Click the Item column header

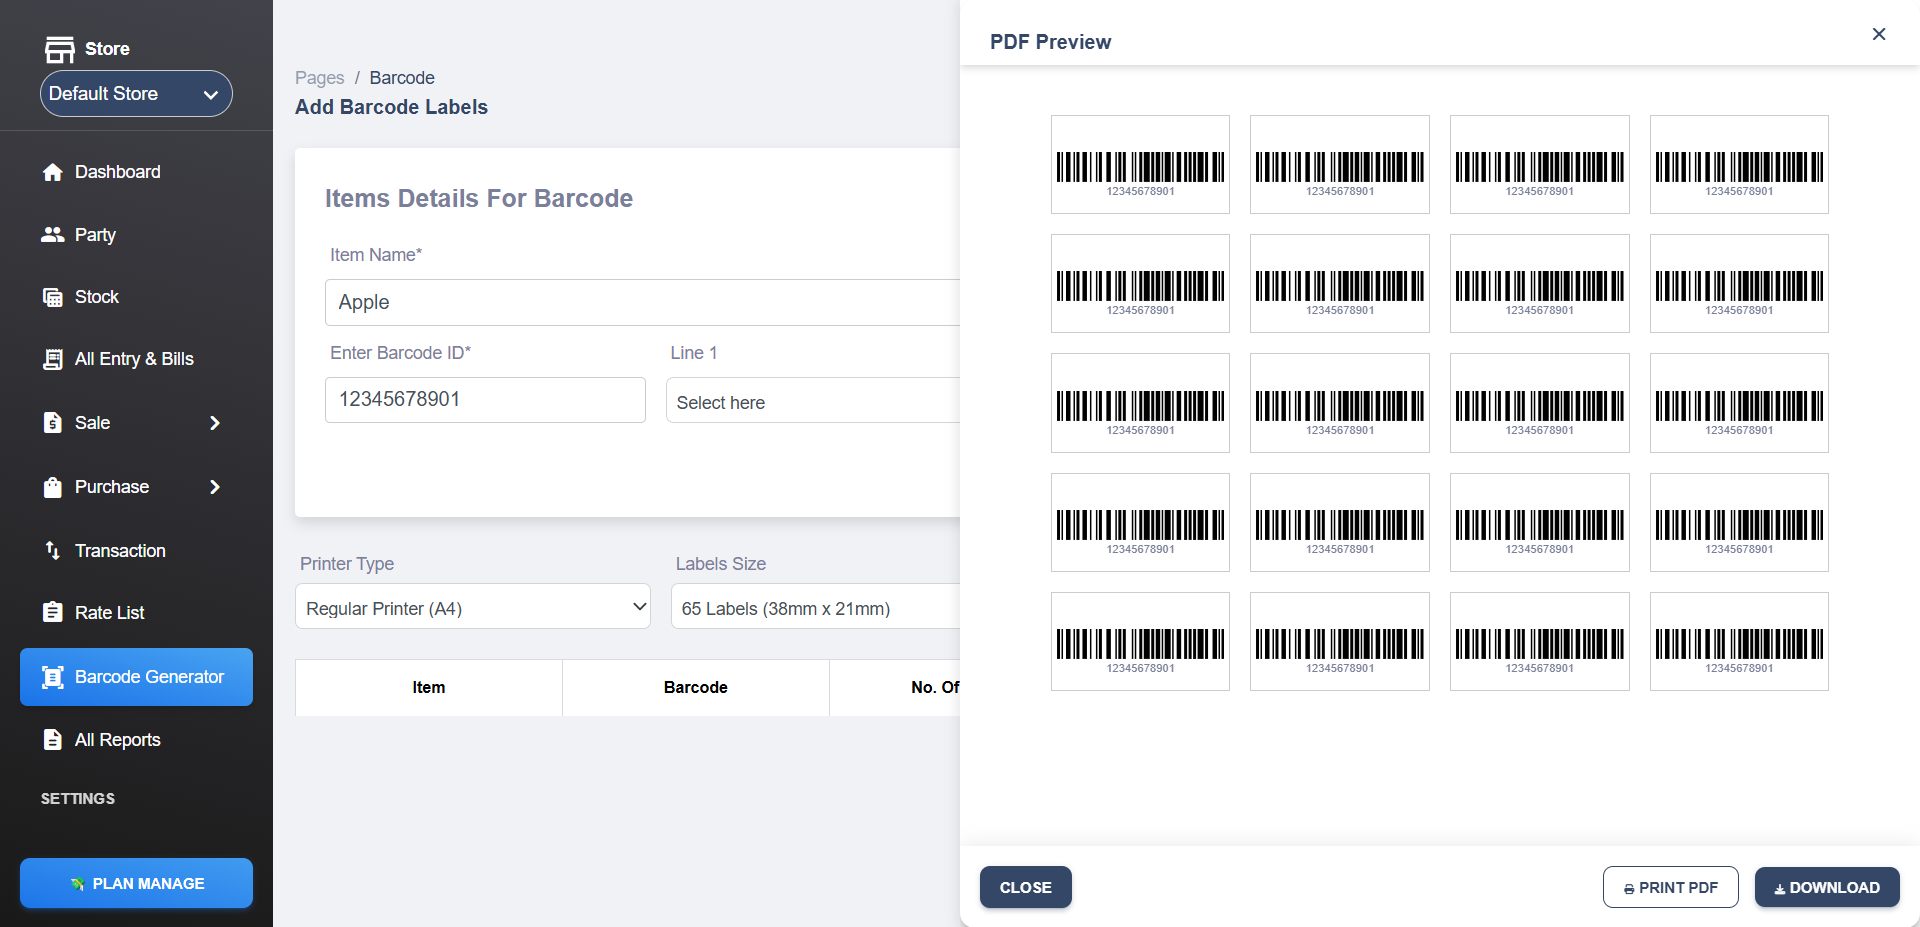click(429, 687)
